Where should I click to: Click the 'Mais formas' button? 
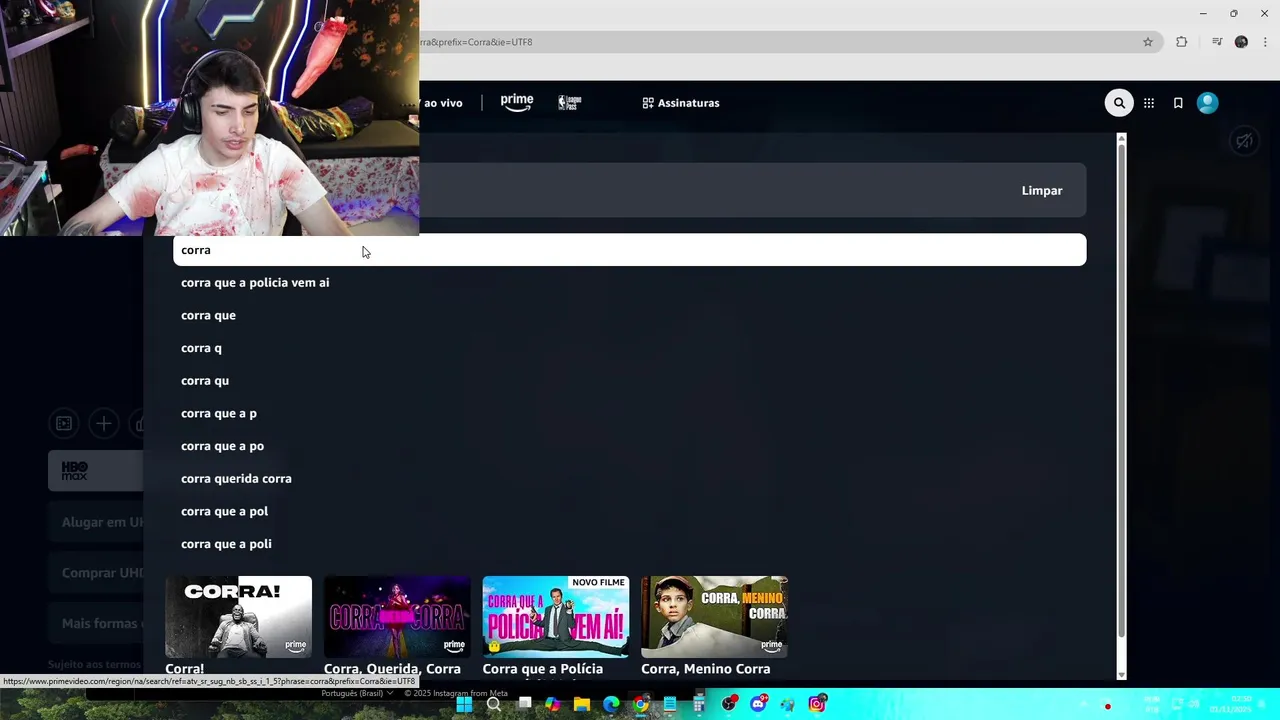(x=96, y=623)
